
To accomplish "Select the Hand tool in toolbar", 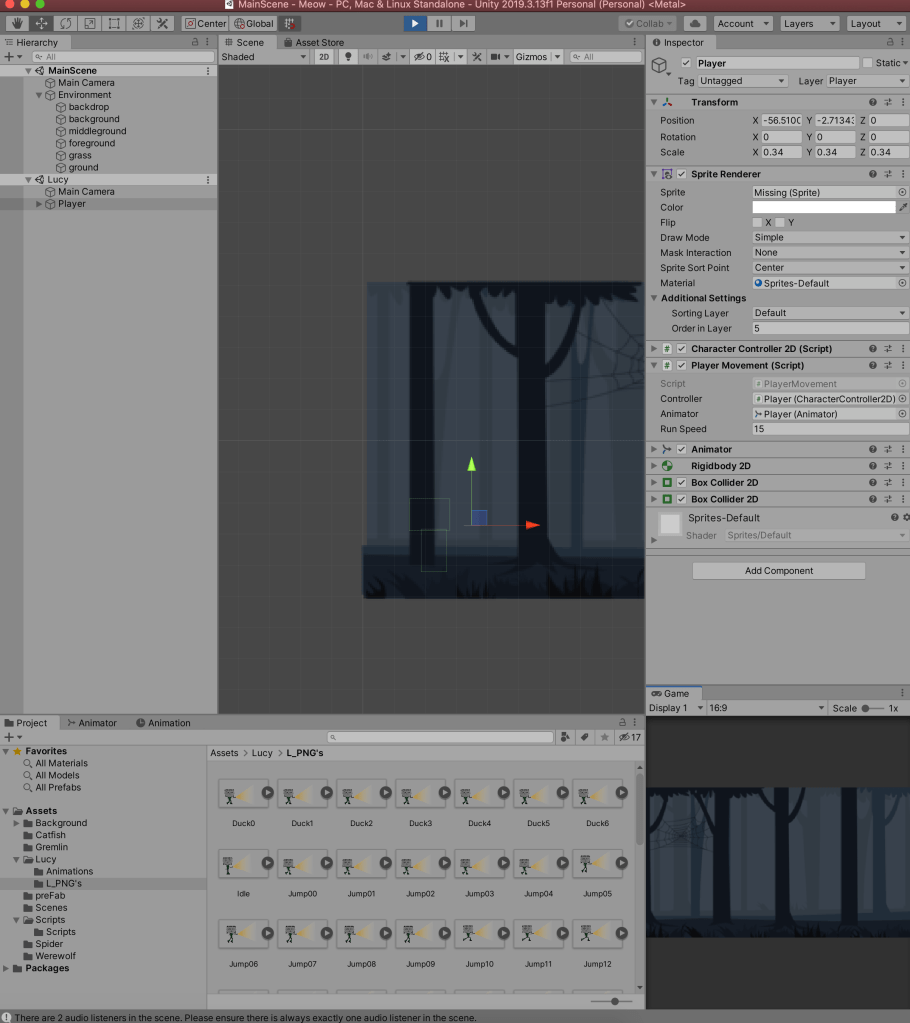I will click(x=17, y=23).
